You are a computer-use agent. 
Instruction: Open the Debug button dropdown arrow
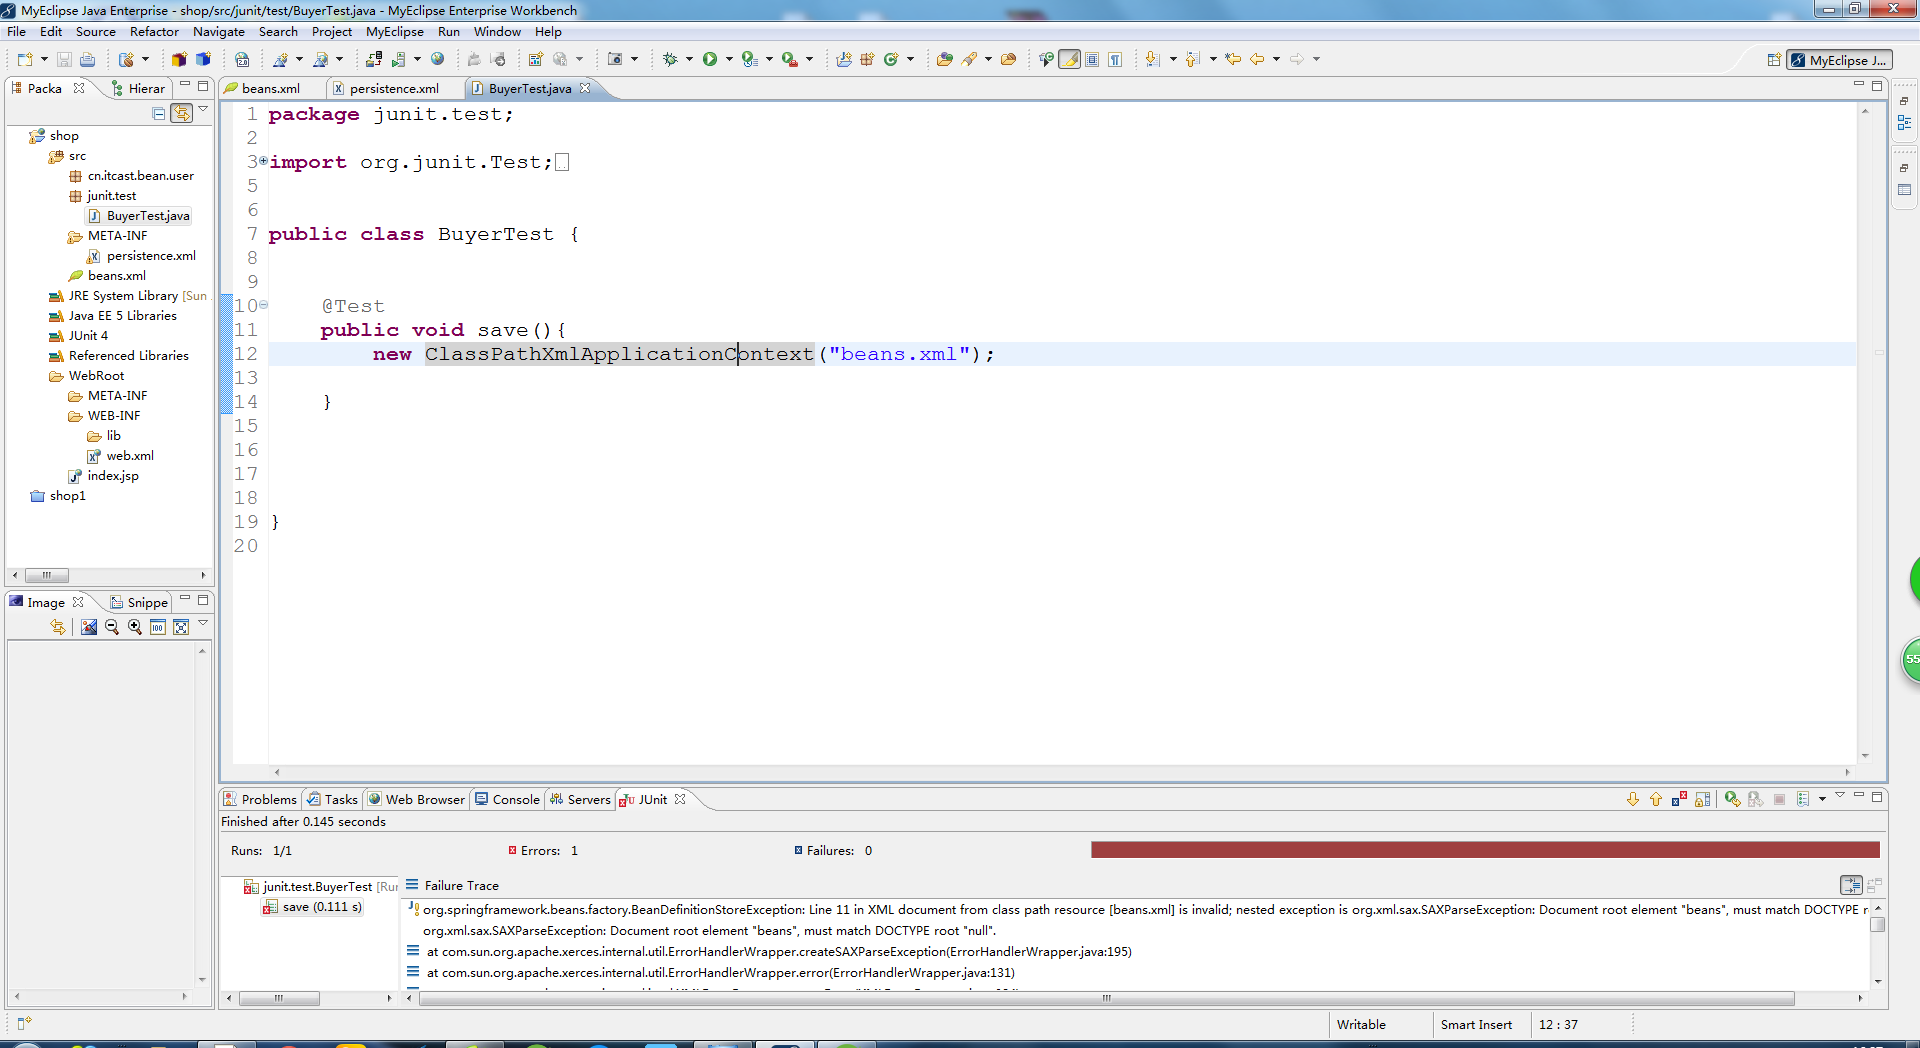[689, 59]
